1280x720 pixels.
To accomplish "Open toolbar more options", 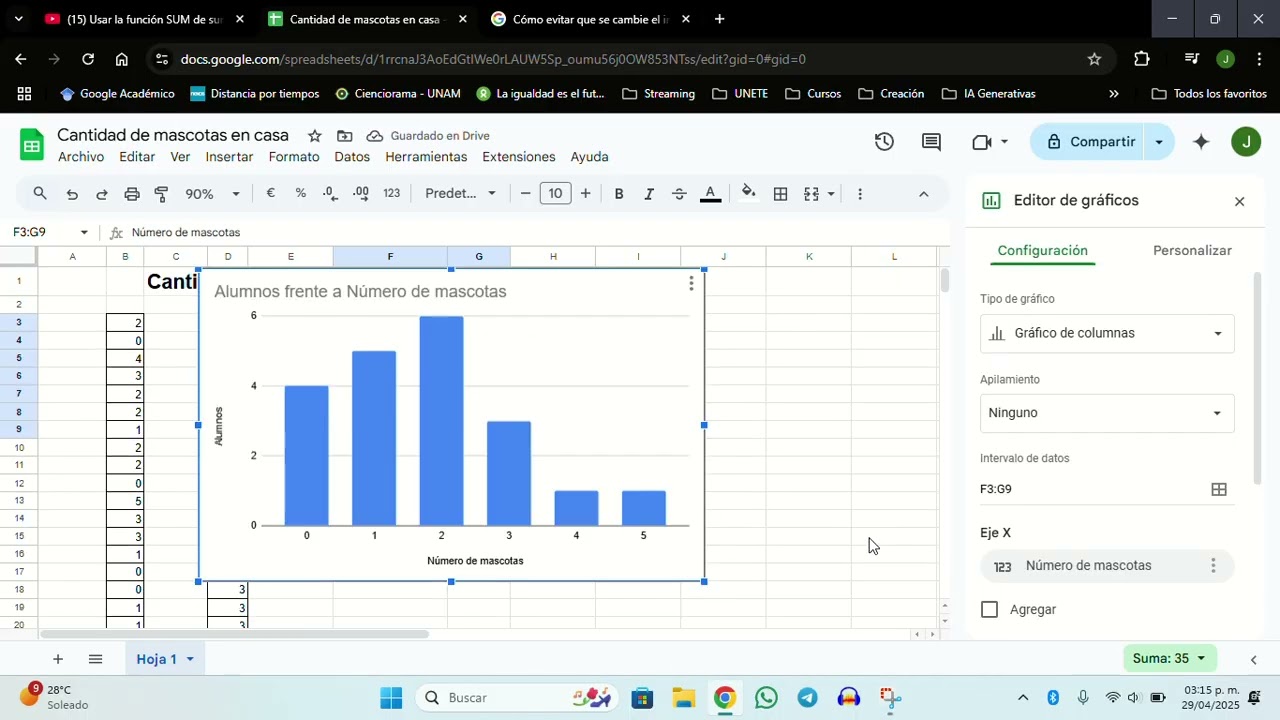I will 860,194.
